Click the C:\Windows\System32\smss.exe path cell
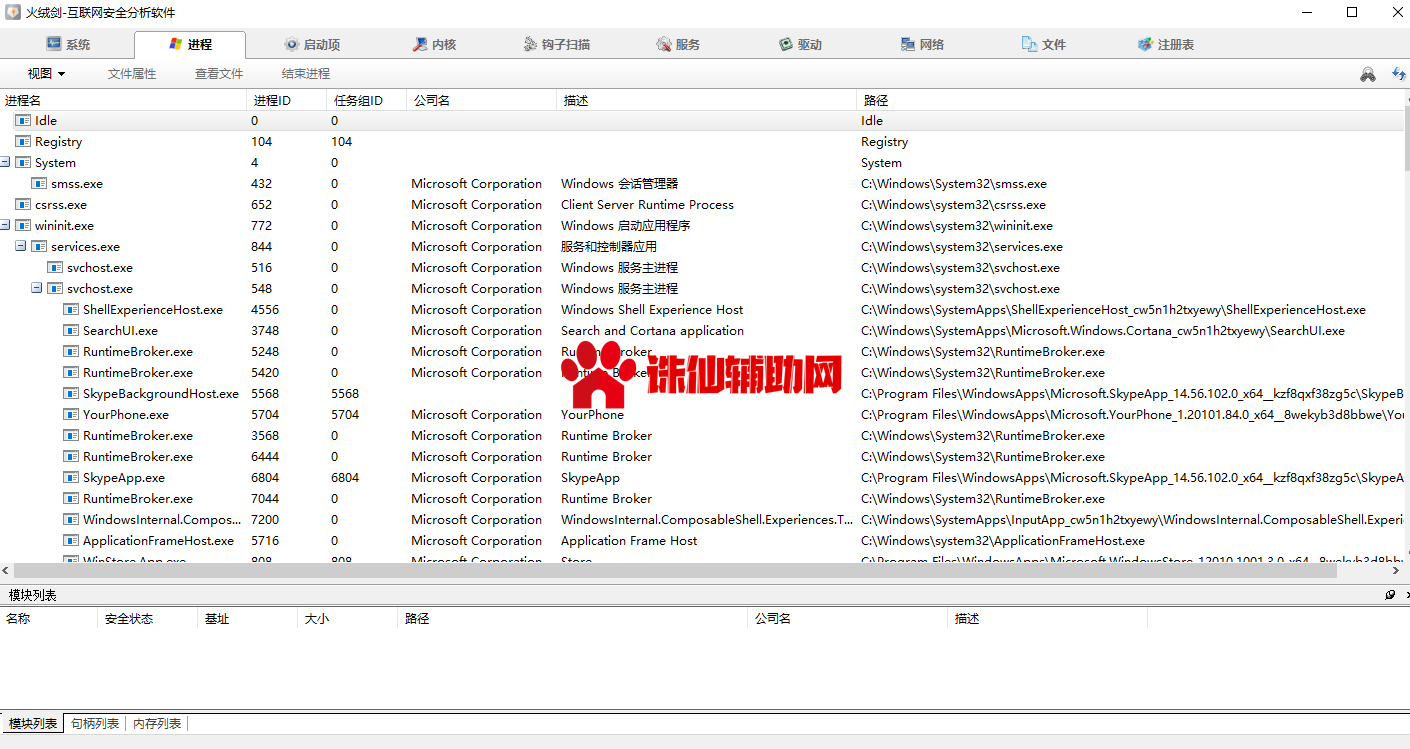 (954, 184)
